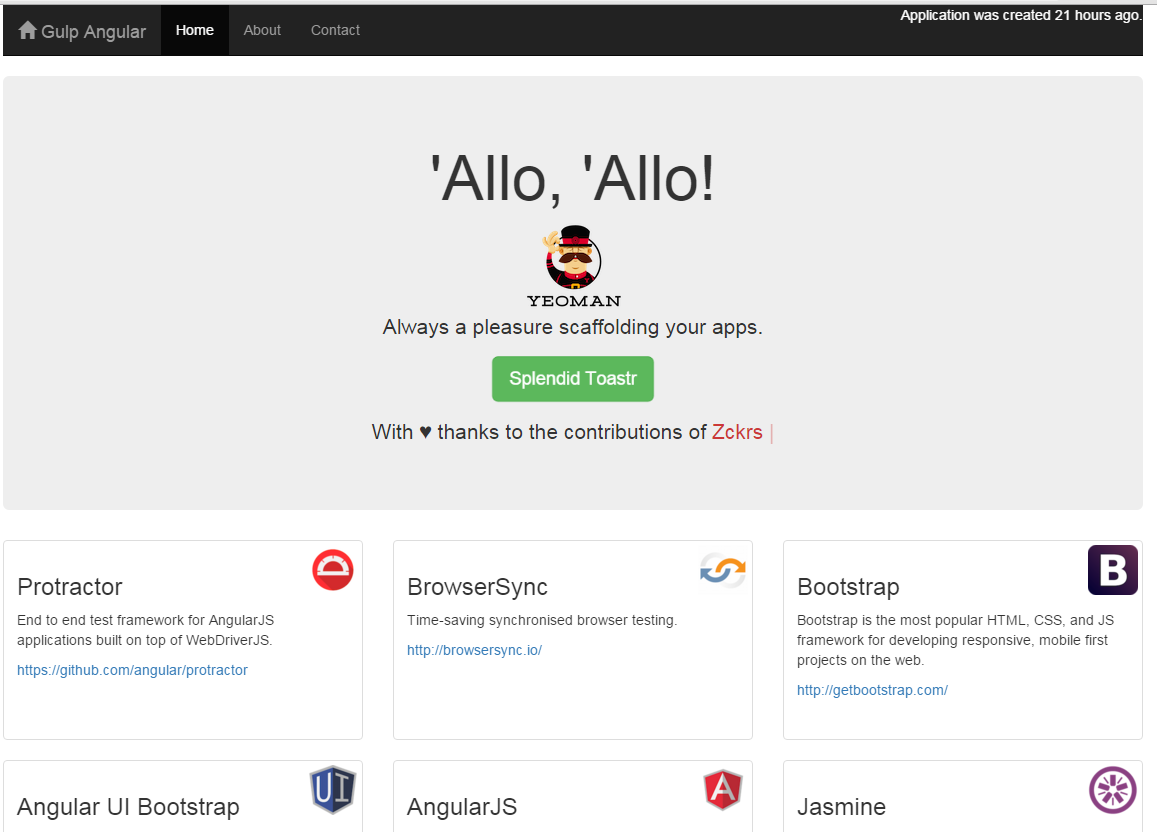Click 'Application was created 21 hours ago' text

[x=1020, y=15]
